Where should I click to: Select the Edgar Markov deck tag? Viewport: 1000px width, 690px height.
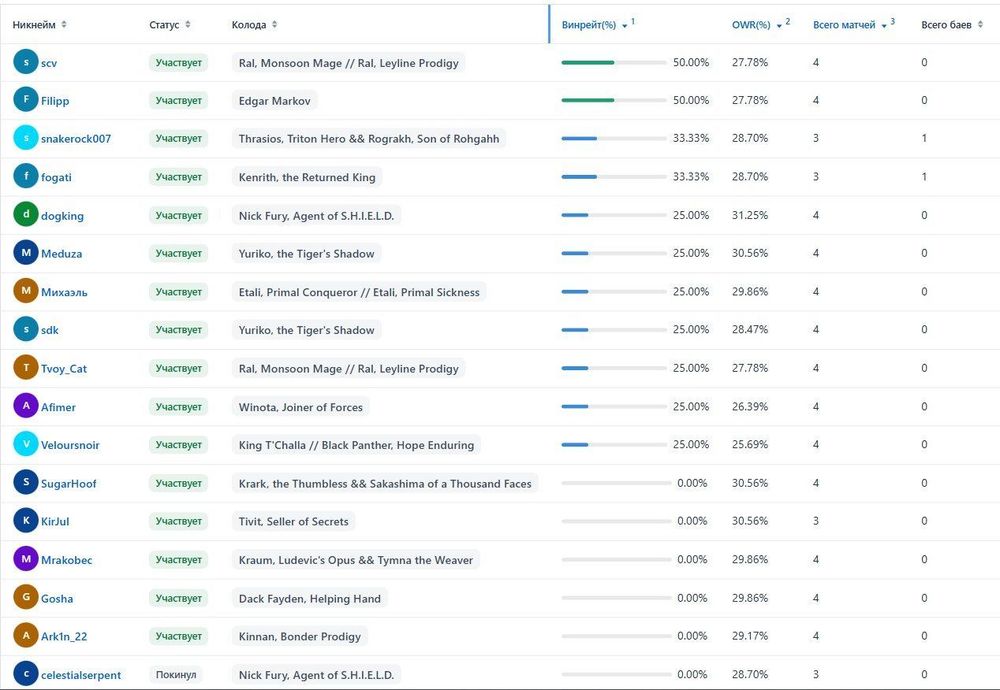point(274,100)
